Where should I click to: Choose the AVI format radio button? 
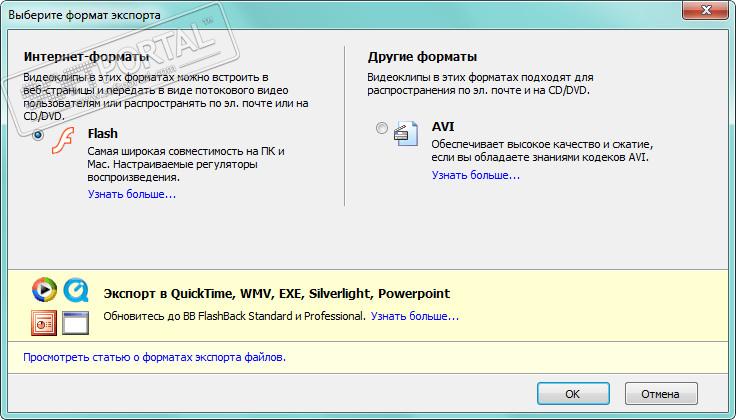[x=382, y=129]
